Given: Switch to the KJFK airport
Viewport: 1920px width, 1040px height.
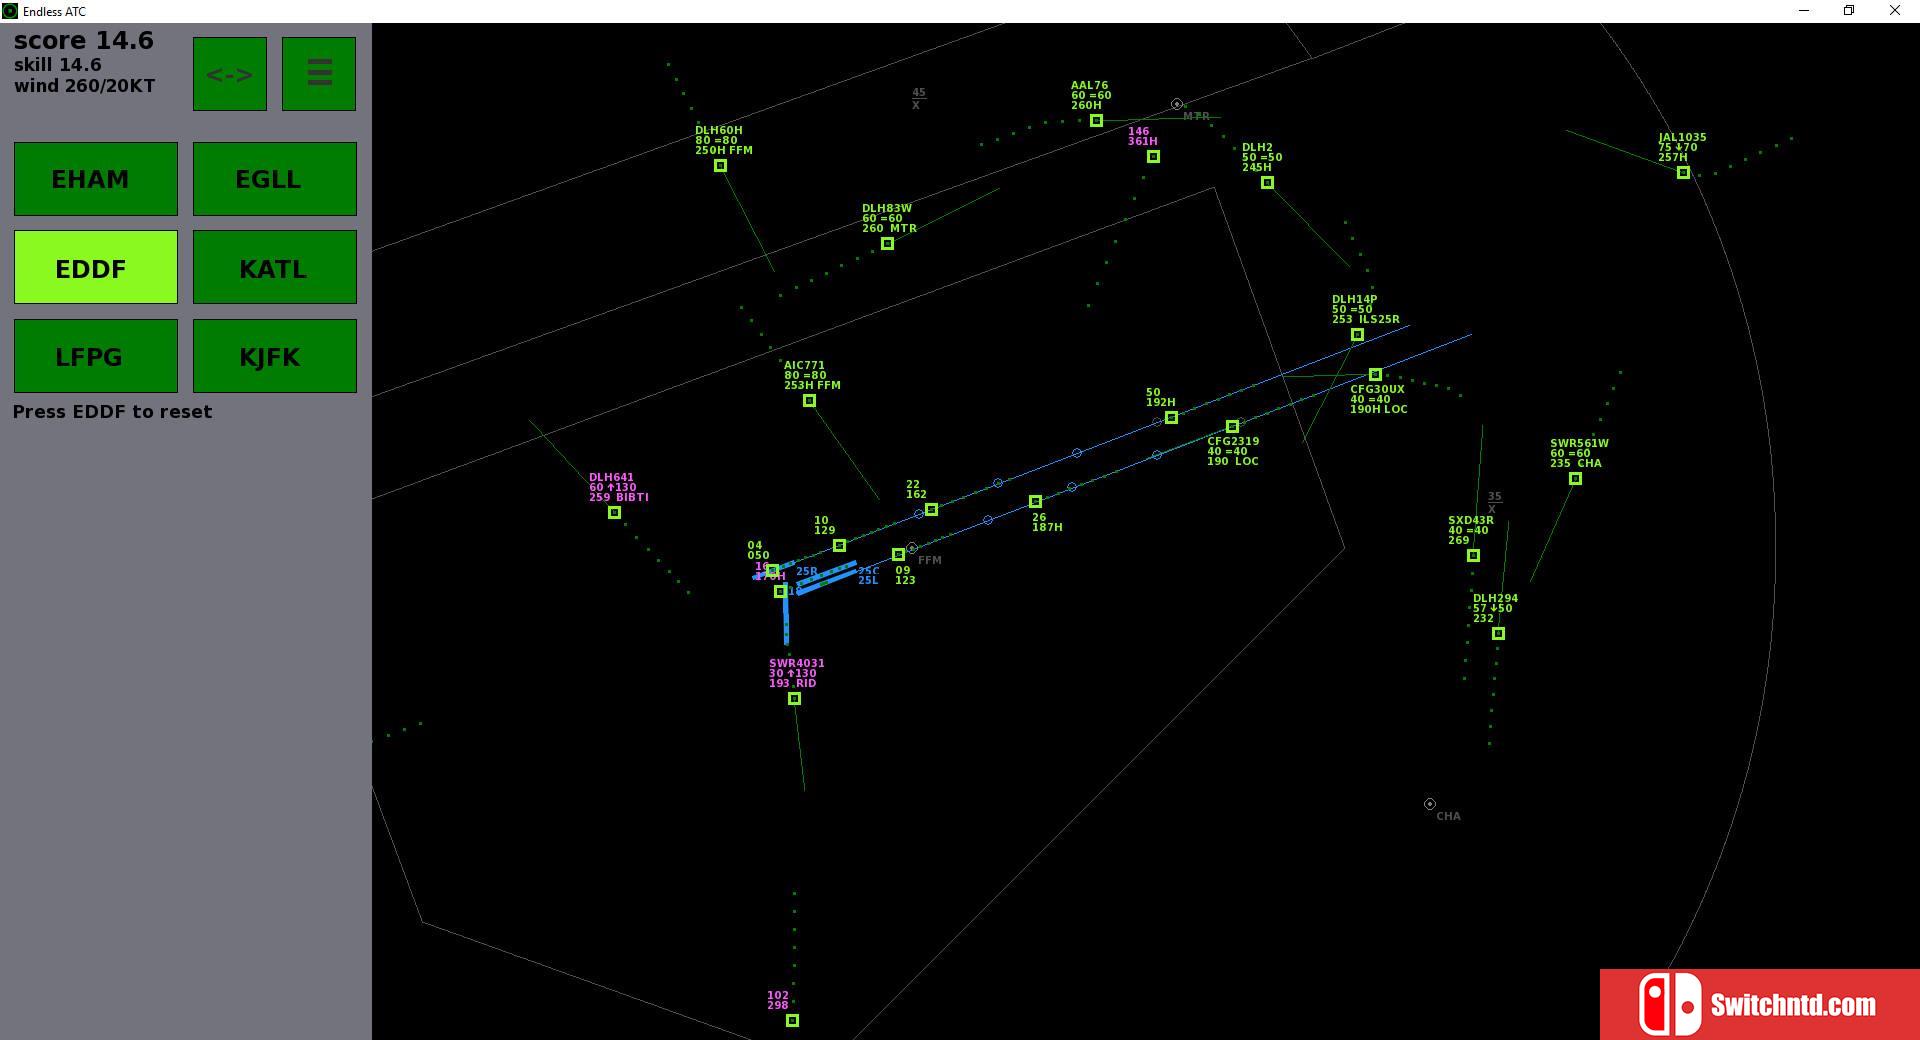Looking at the screenshot, I should pos(274,356).
